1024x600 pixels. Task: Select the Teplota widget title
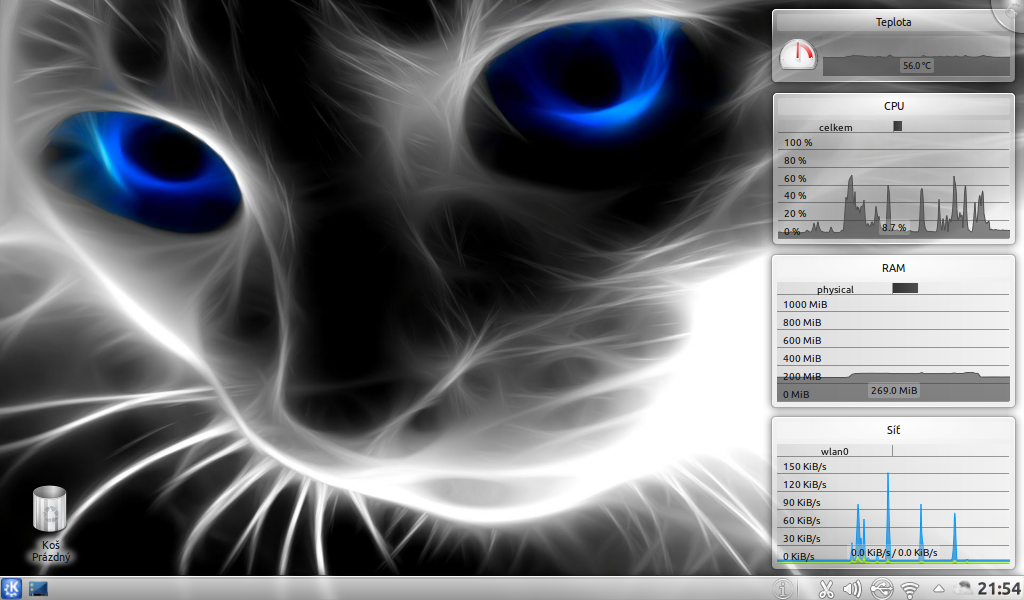pyautogui.click(x=893, y=22)
